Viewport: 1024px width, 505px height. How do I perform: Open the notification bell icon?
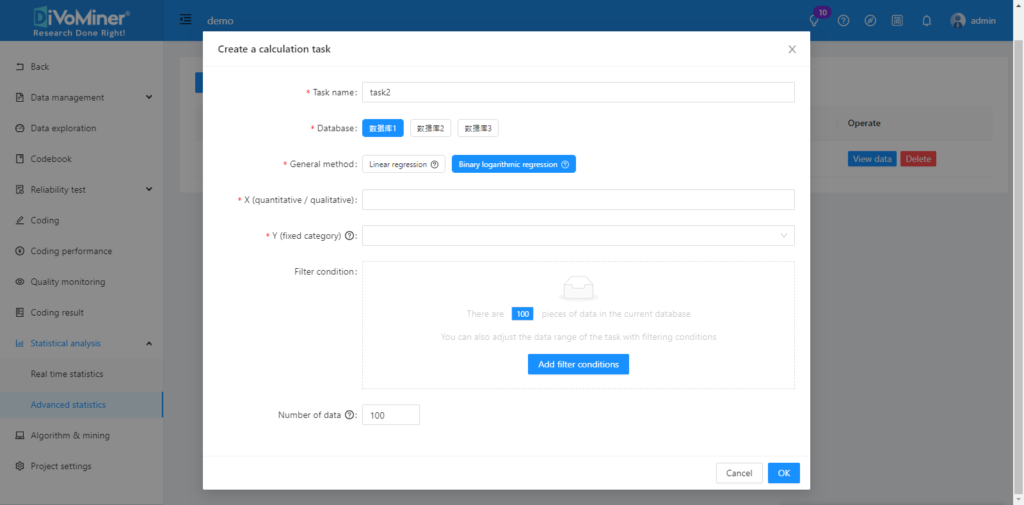coord(926,21)
